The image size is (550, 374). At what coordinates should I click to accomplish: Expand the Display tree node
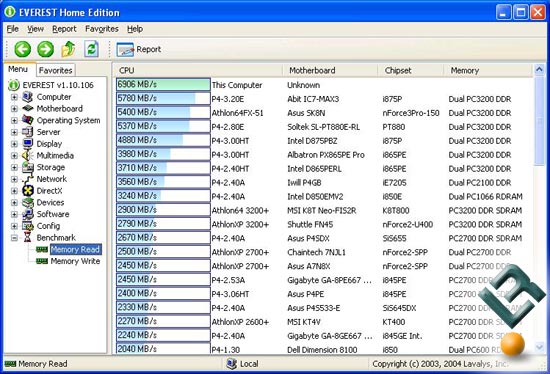pos(14,144)
